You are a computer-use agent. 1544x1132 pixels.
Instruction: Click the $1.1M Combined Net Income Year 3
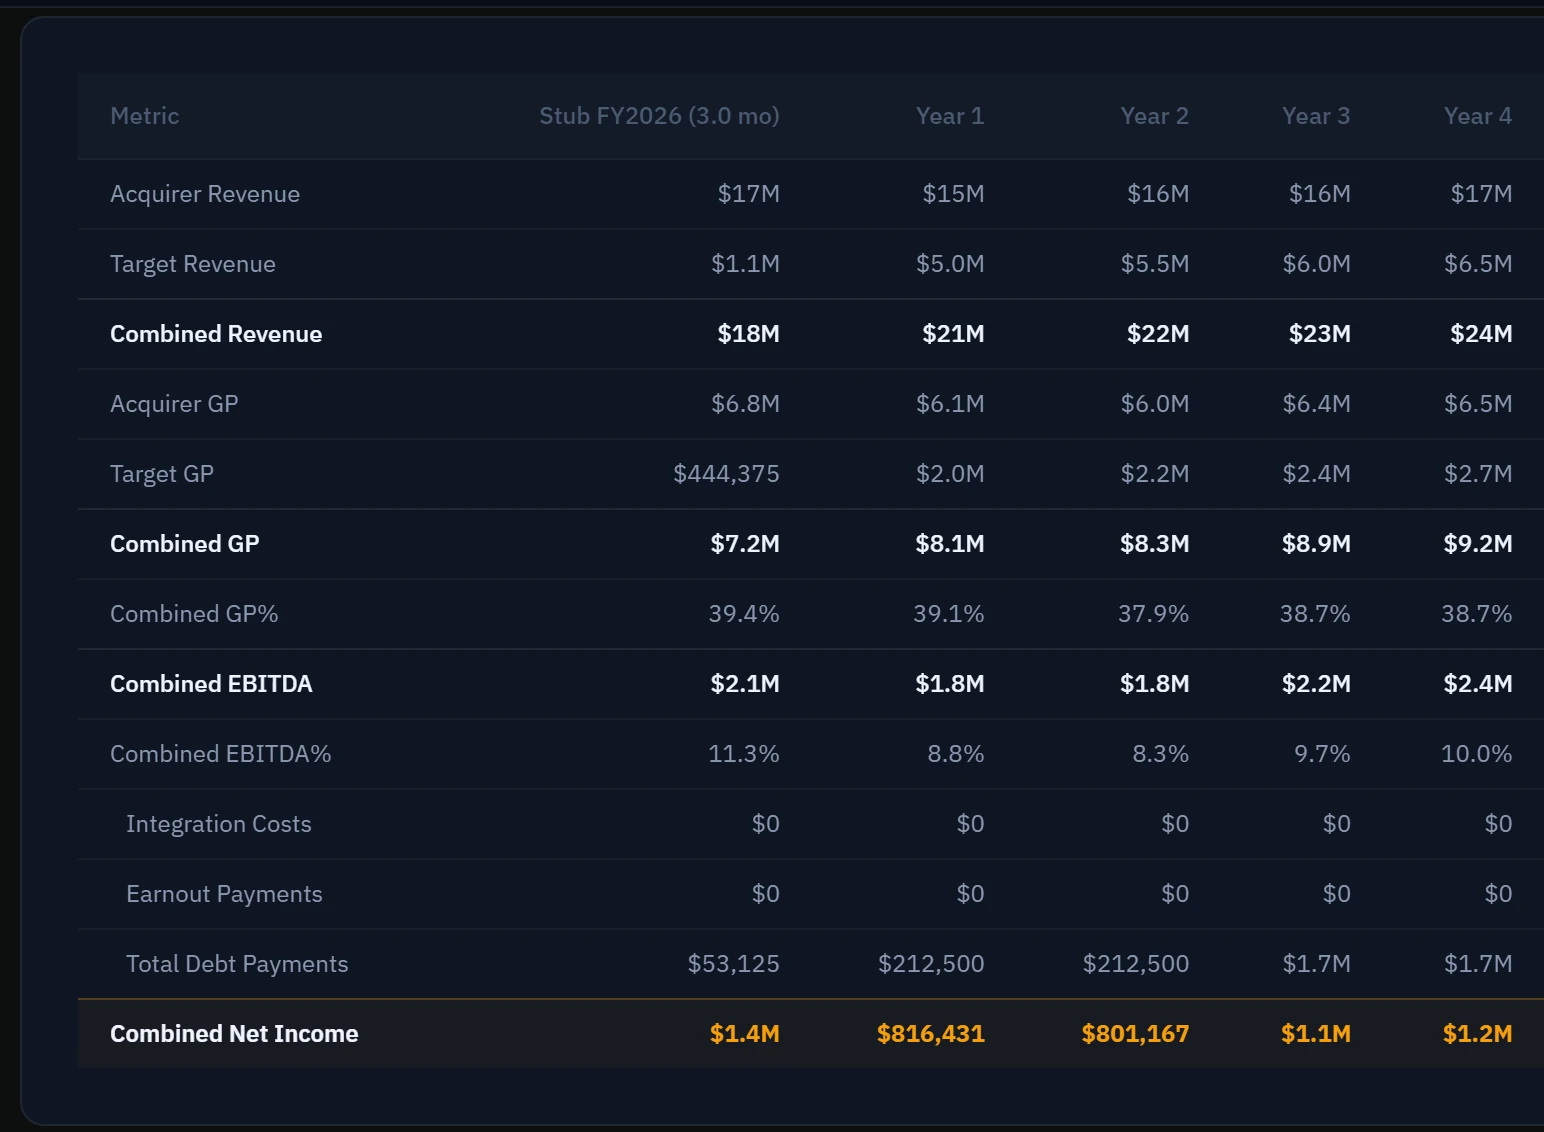(1316, 1034)
